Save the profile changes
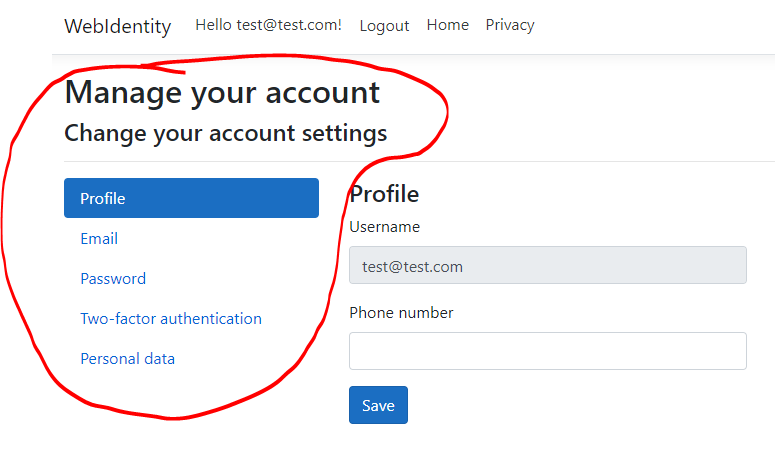 click(x=378, y=405)
